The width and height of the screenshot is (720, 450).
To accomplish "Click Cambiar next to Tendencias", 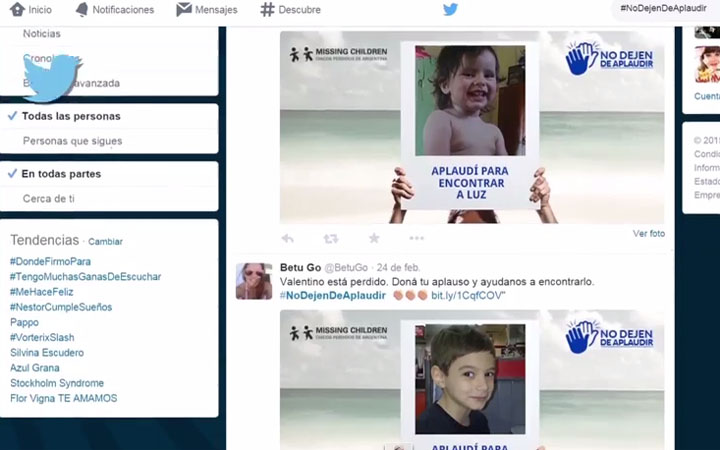I will [105, 242].
